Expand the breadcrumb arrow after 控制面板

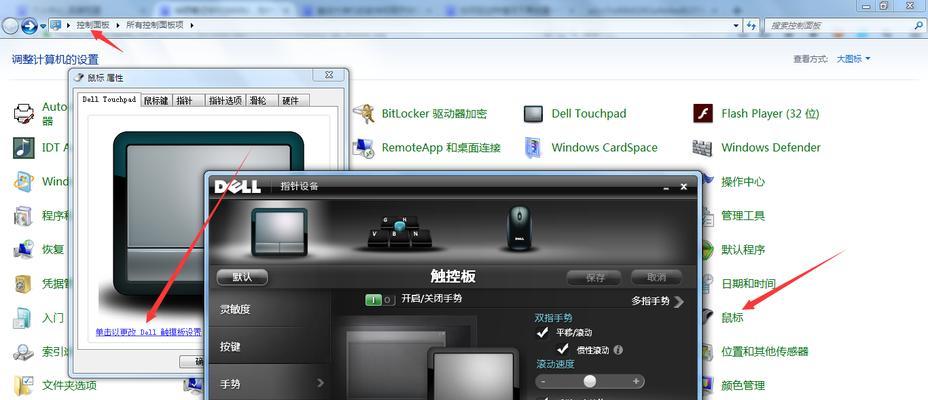pos(118,25)
